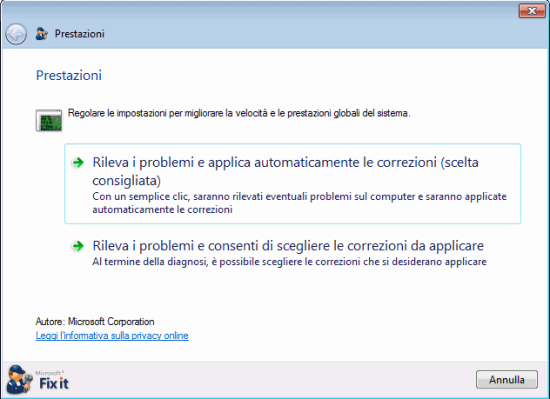Screen dimensions: 550x399
Task: Click the Prestazioni troubleshooter title icon
Action: click(x=42, y=34)
